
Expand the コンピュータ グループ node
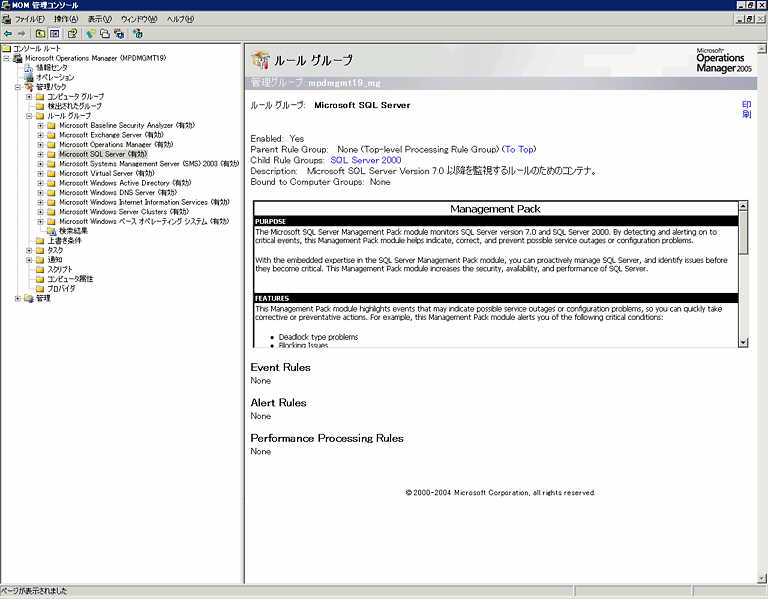pyautogui.click(x=29, y=96)
